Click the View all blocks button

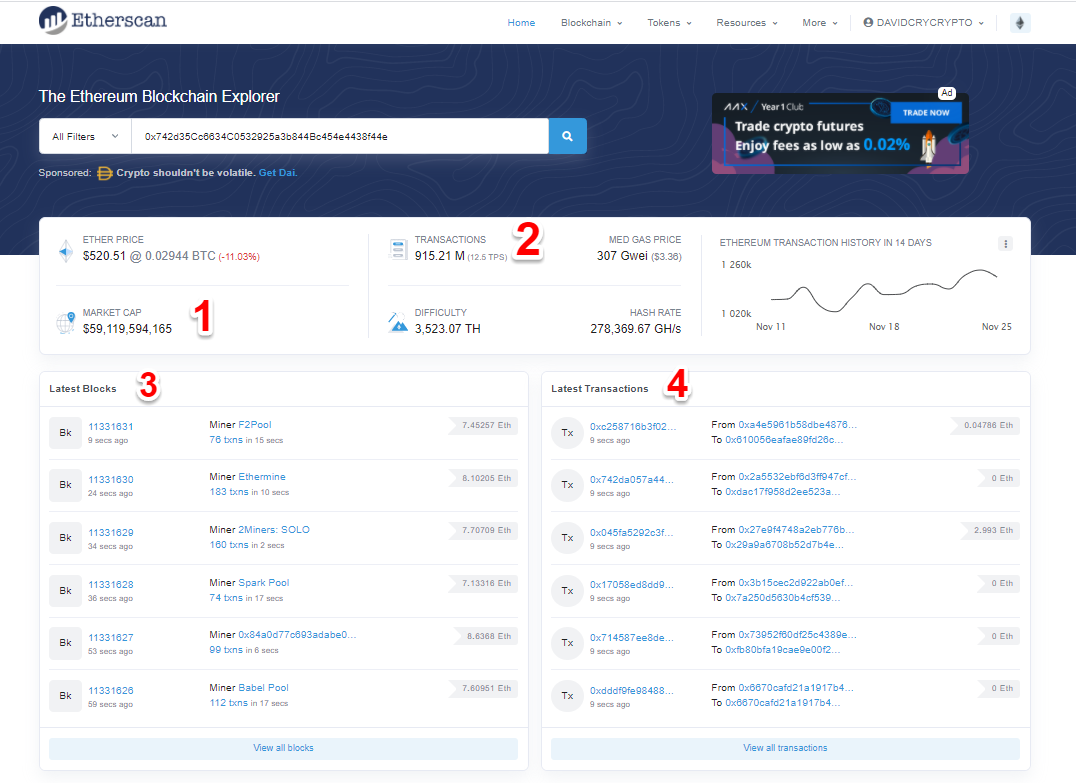coord(283,748)
